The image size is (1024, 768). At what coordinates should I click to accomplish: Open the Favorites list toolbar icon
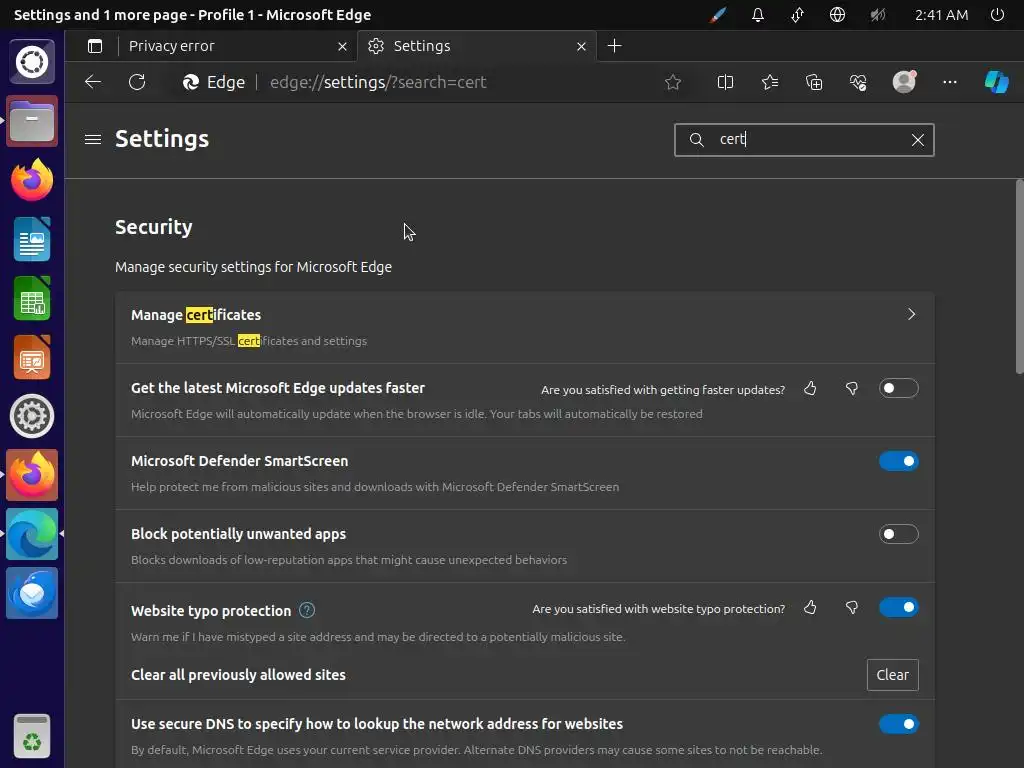click(770, 82)
